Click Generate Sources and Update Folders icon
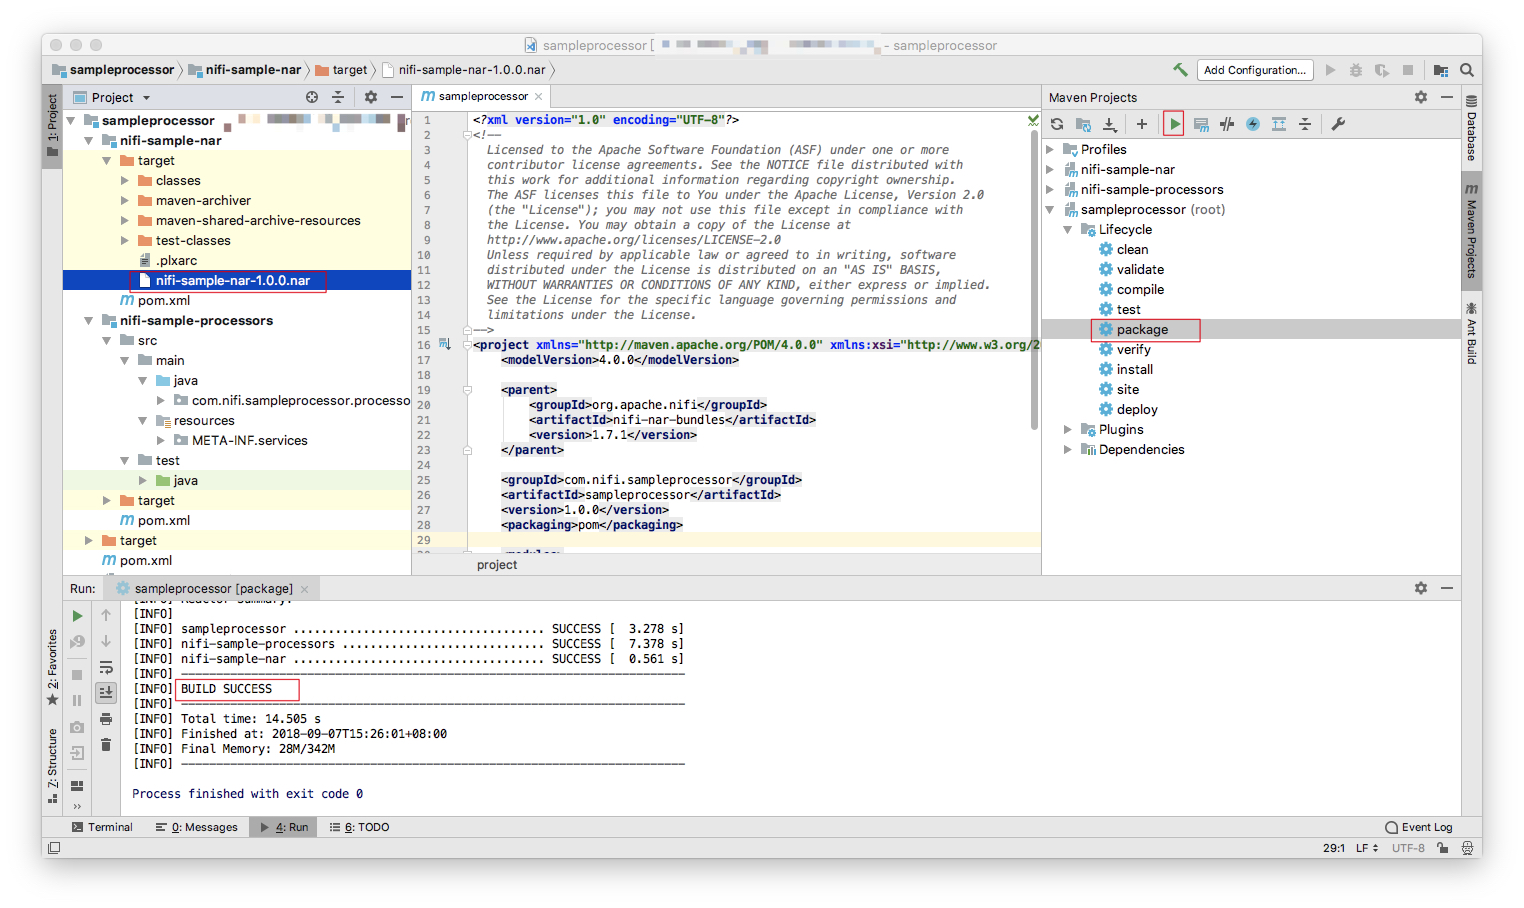The image size is (1524, 908). coord(1083,124)
